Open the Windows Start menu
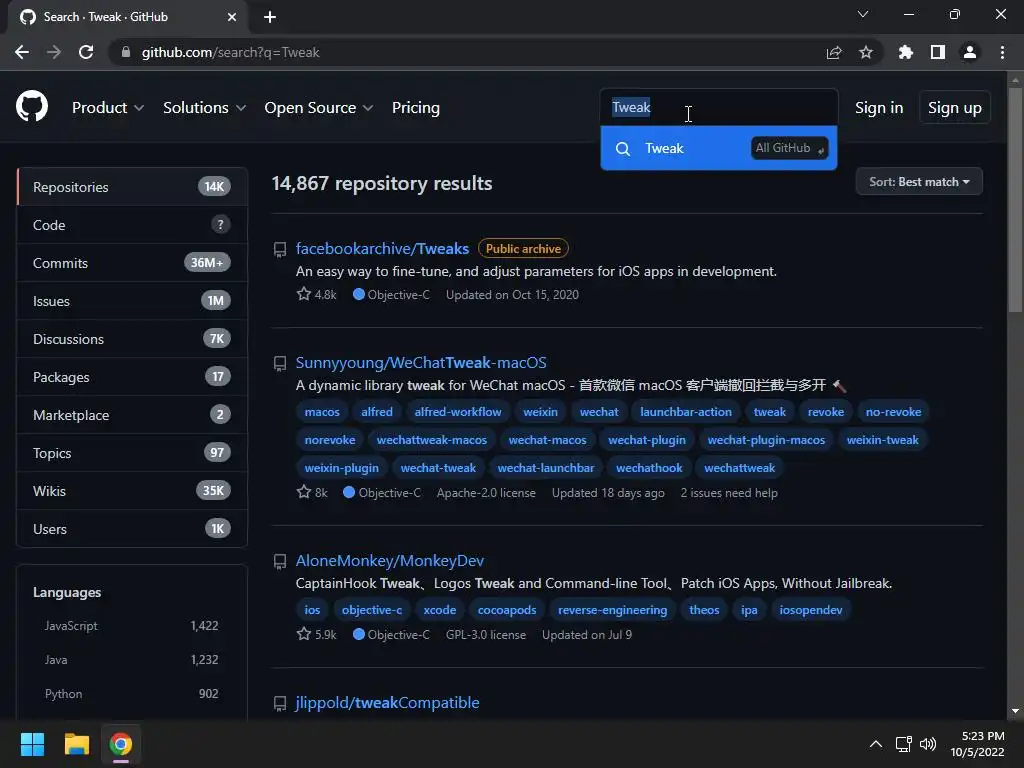 point(32,744)
